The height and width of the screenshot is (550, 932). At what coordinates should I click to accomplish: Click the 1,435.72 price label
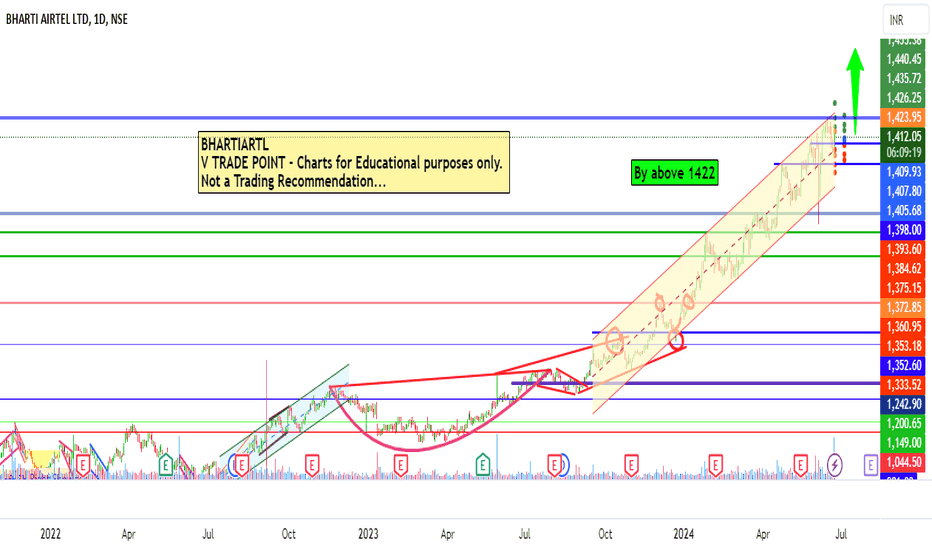tap(903, 78)
